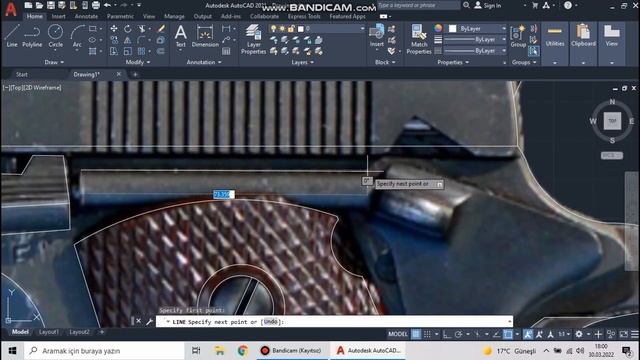Viewport: 640px width, 360px height.
Task: Toggle drawing grid display in status bar
Action: click(416, 334)
